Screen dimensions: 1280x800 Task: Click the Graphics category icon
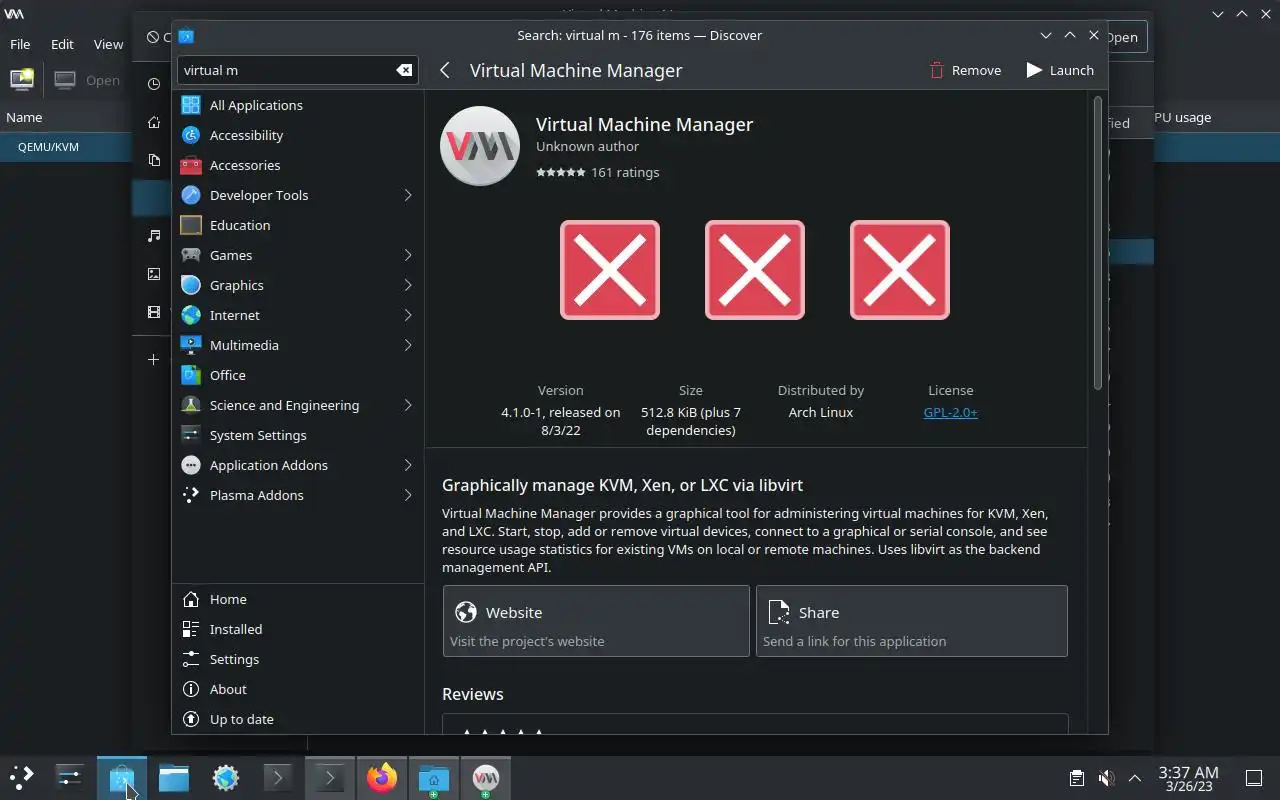tap(191, 285)
